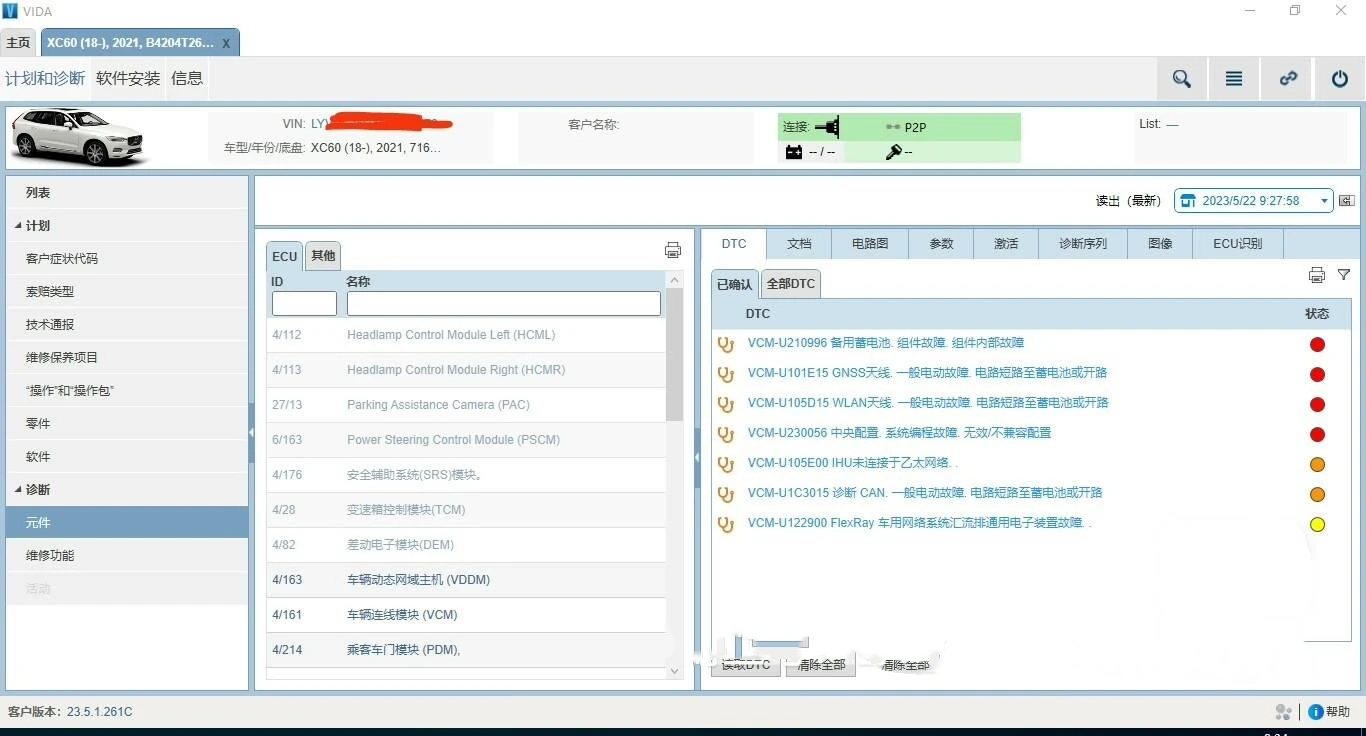Focus the ECU 名称 filter field
This screenshot has height=736, width=1366.
point(504,303)
